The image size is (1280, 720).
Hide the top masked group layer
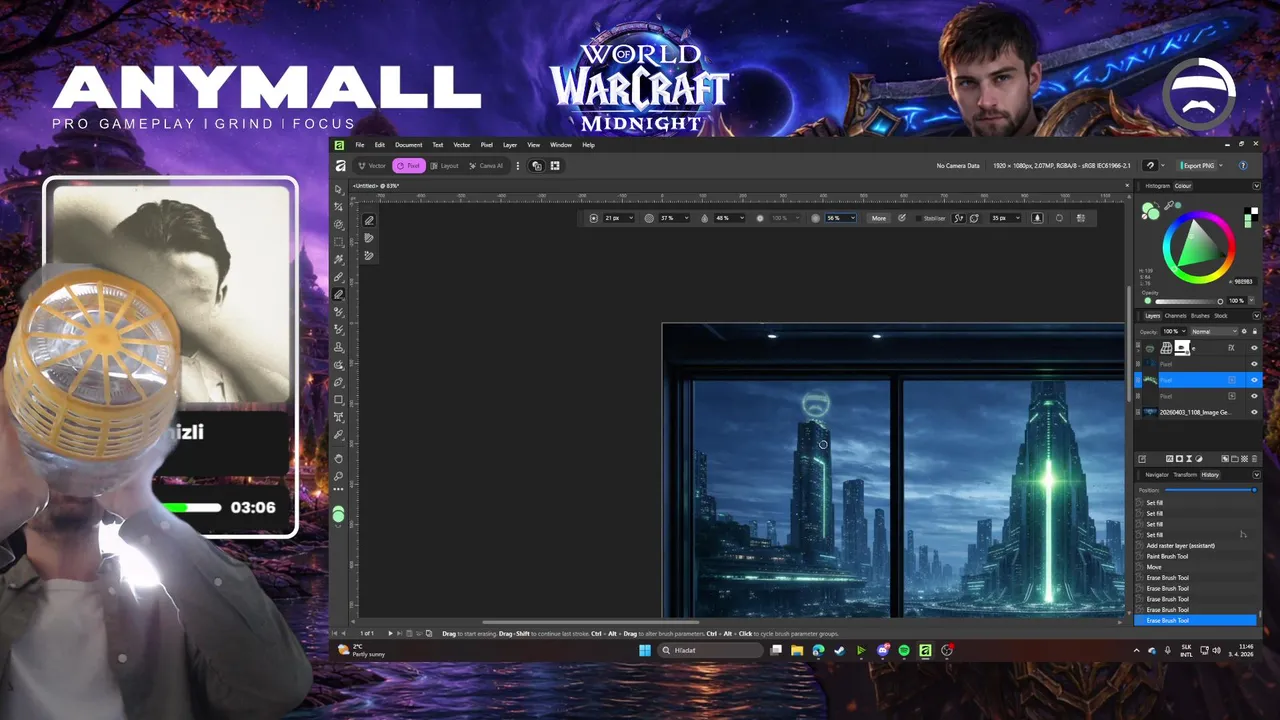click(x=1254, y=348)
